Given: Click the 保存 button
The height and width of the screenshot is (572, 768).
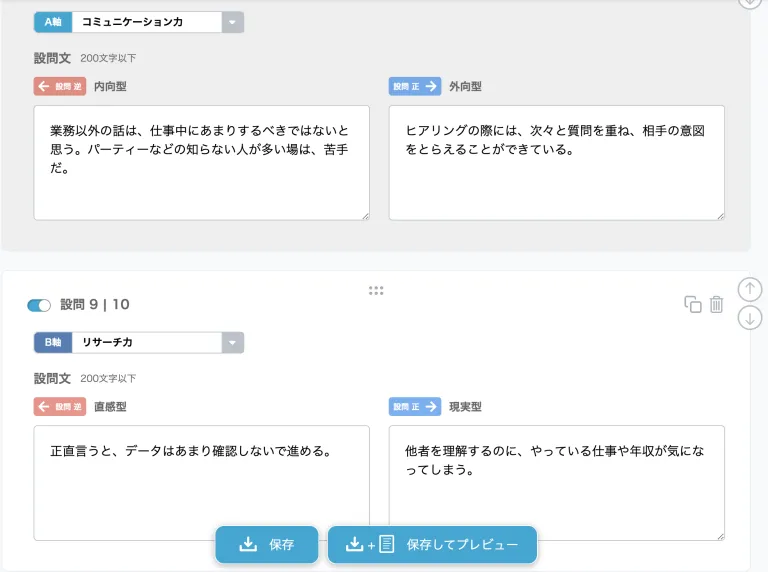Looking at the screenshot, I should pos(267,544).
